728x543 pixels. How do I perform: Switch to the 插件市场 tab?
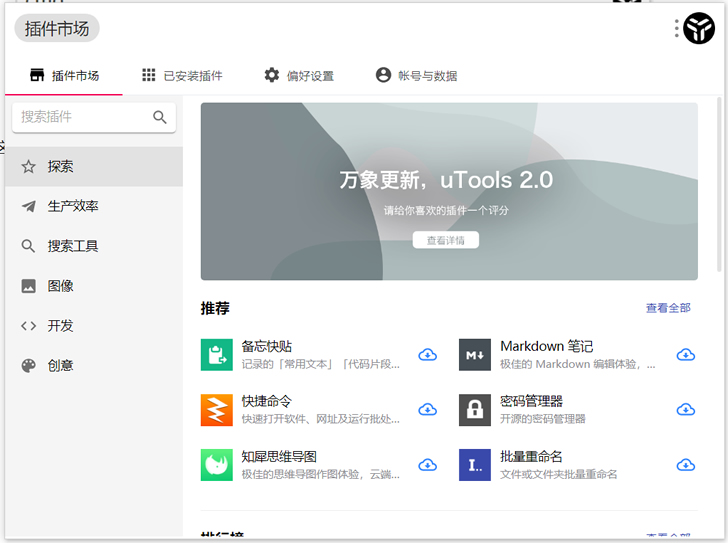pyautogui.click(x=64, y=76)
